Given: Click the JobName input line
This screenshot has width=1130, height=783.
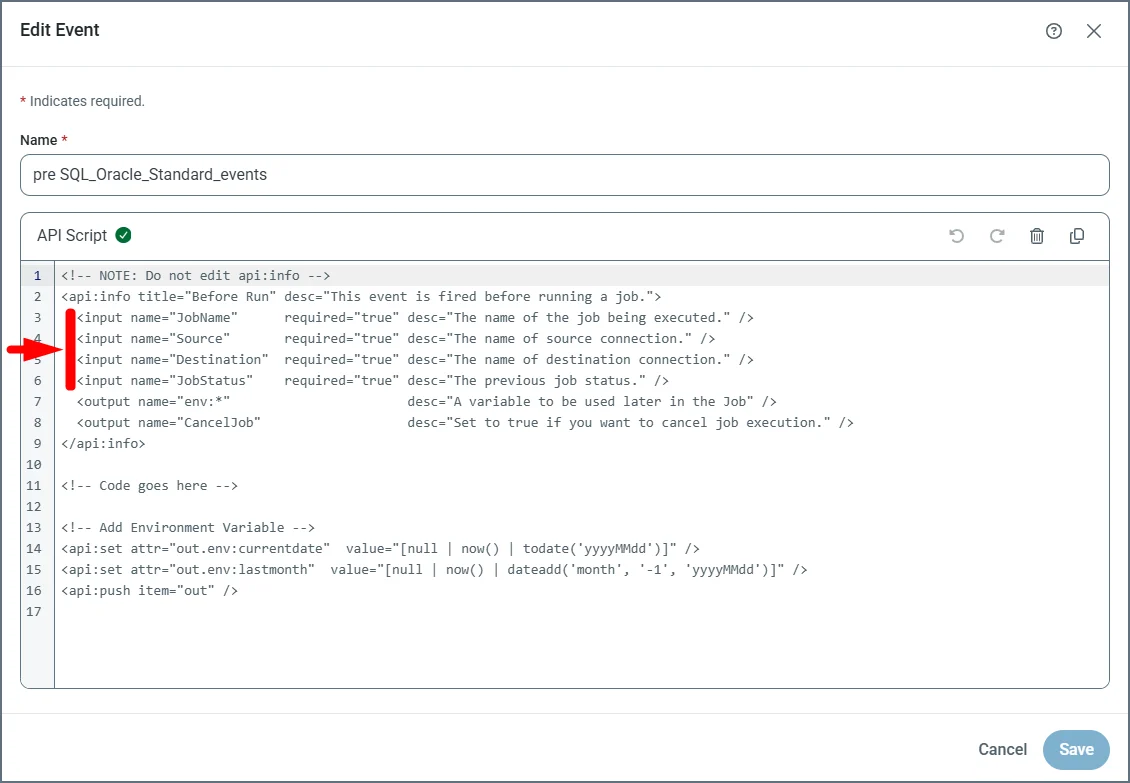Looking at the screenshot, I should tap(415, 317).
